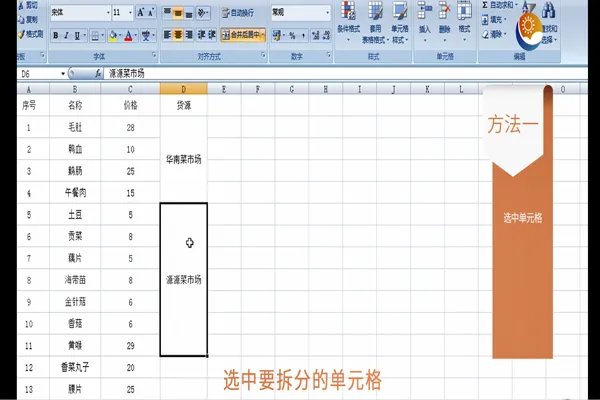Open the Number group dialog launcher
This screenshot has height=400, width=600.
[x=329, y=56]
